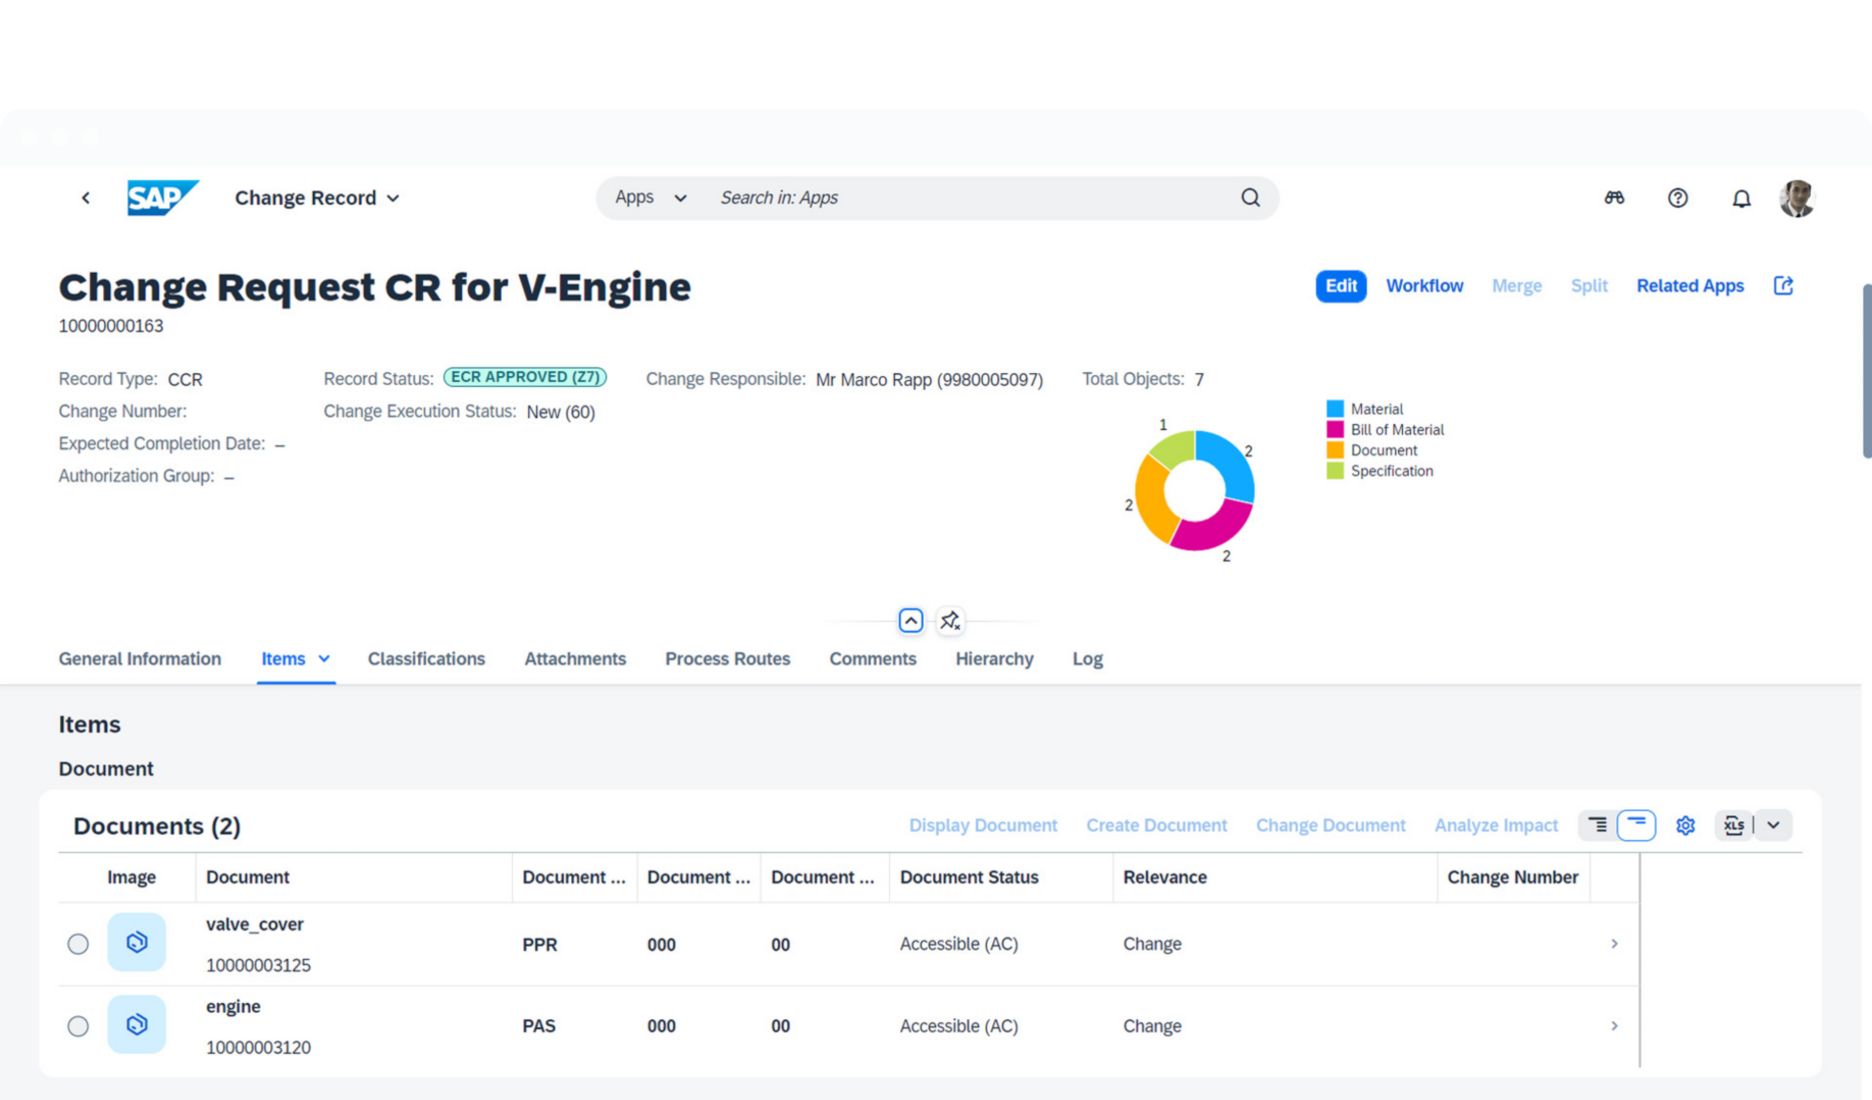
Task: Unpin the header via pin icon
Action: click(950, 620)
